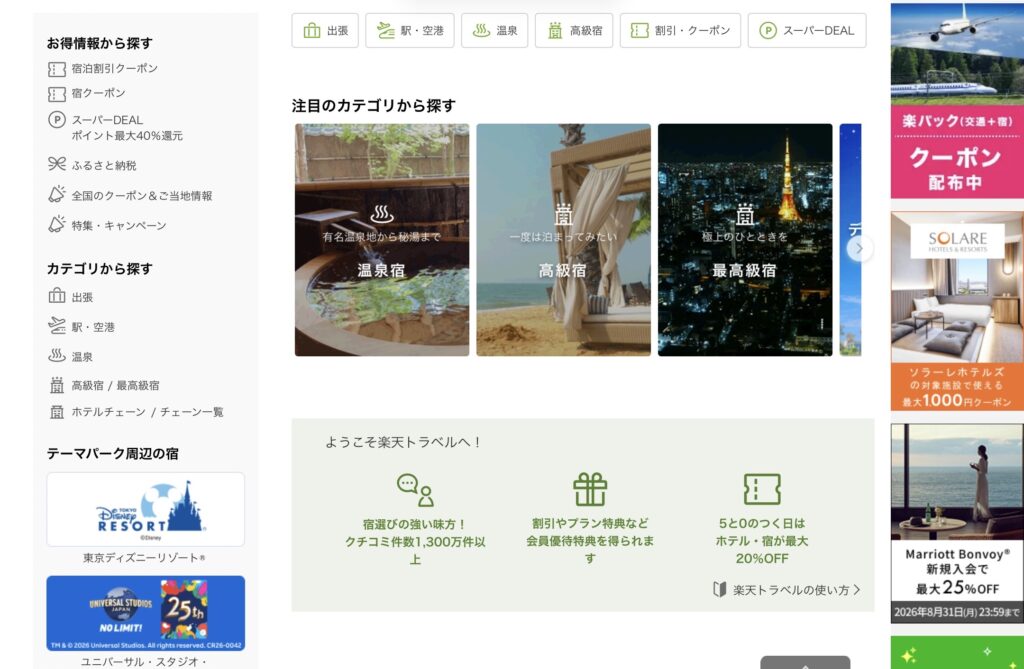1024x669 pixels.
Task: Open the Tokyo Disney Resort banner
Action: (x=146, y=510)
